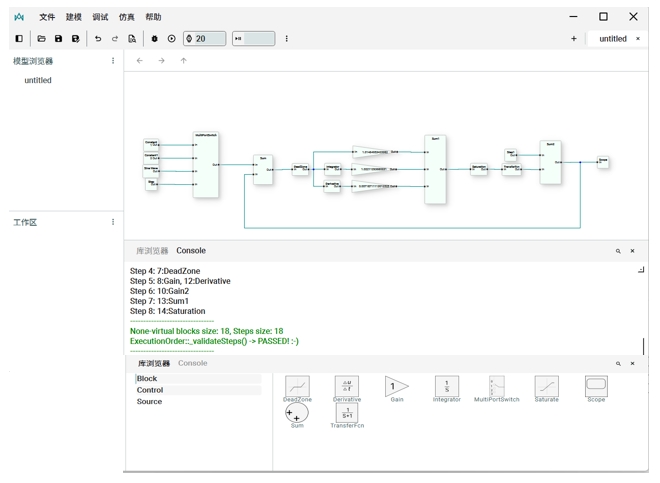Select the Gain block icon

pos(397,388)
